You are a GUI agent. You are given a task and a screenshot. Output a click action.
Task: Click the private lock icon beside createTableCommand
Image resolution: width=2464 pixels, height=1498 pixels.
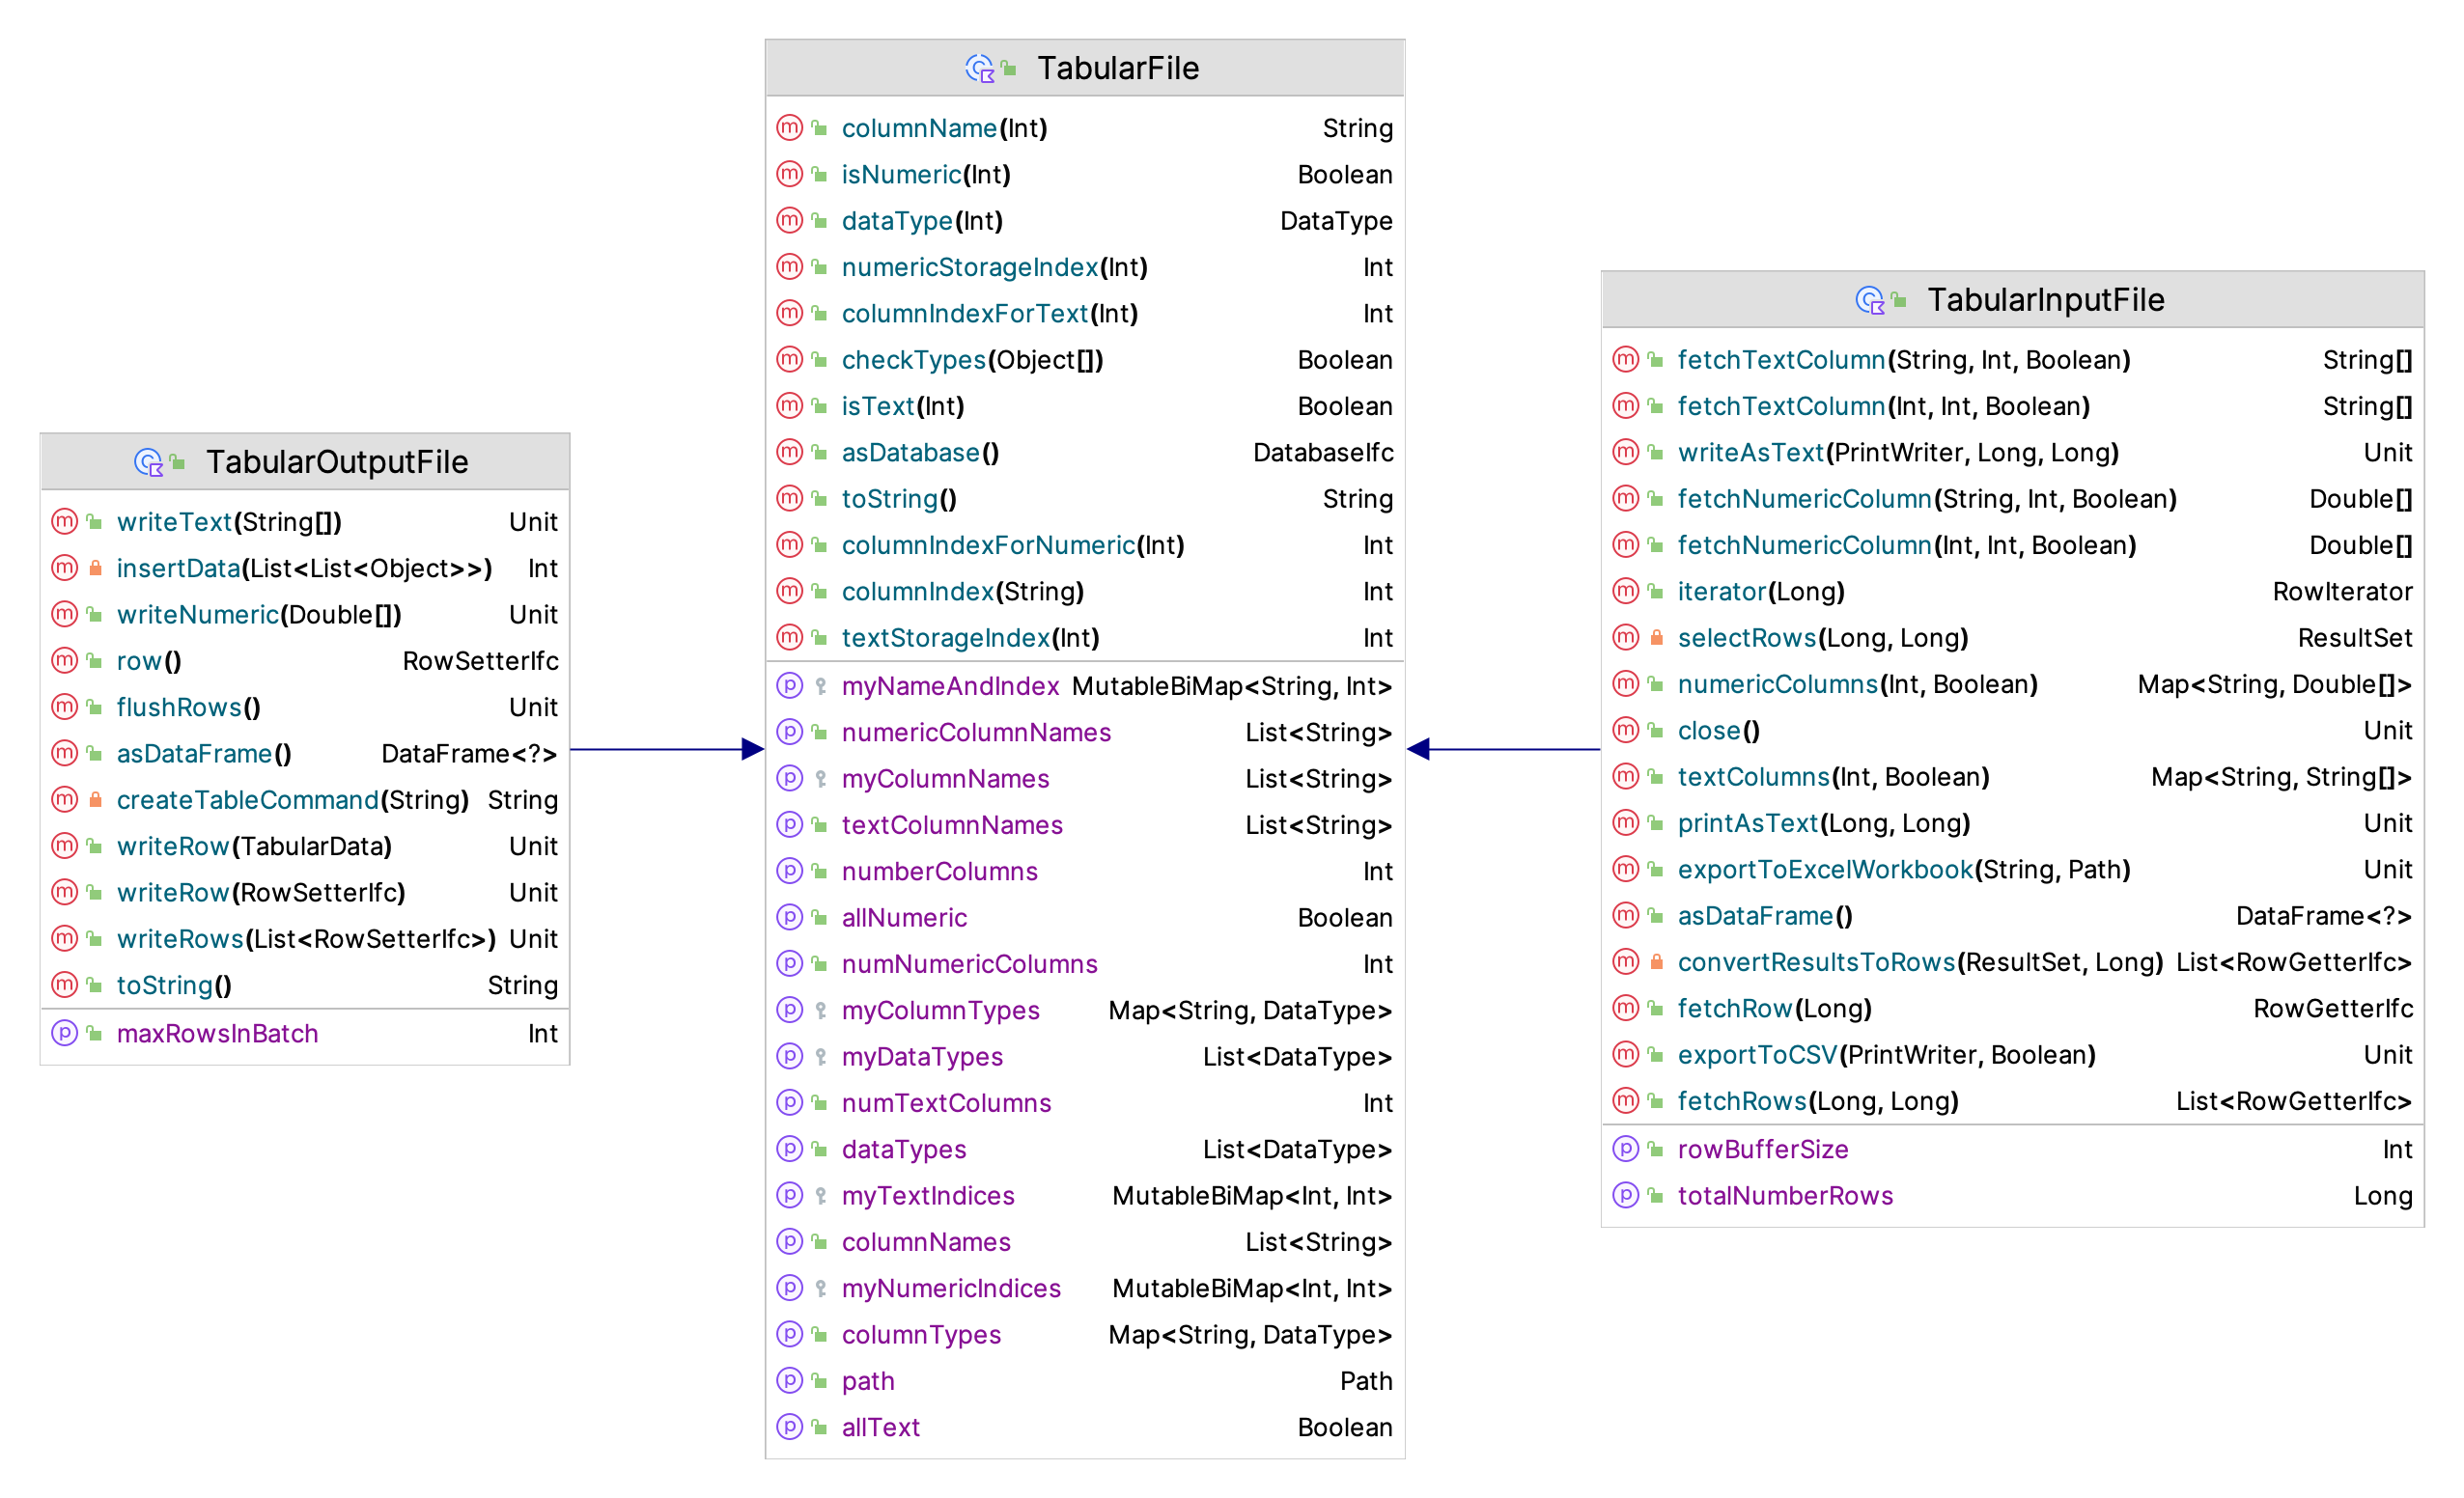click(95, 800)
